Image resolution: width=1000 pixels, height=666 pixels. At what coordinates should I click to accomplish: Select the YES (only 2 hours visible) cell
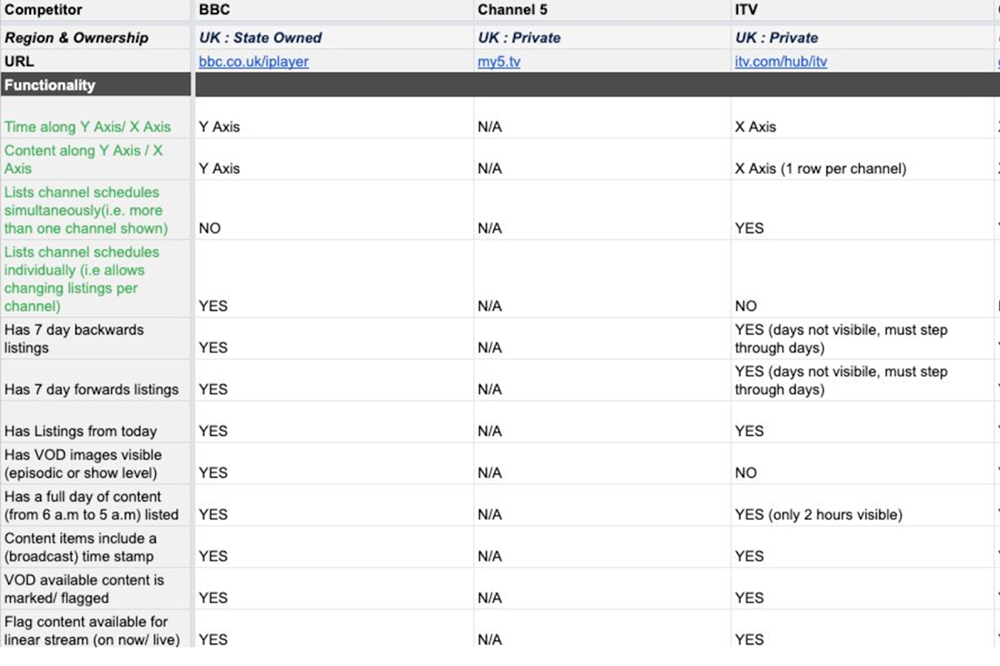[x=863, y=506]
